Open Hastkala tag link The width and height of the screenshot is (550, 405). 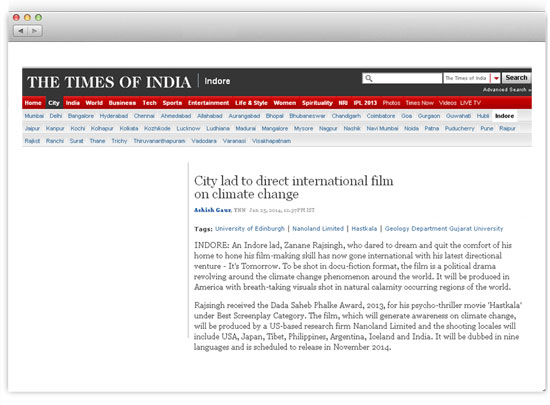click(364, 229)
